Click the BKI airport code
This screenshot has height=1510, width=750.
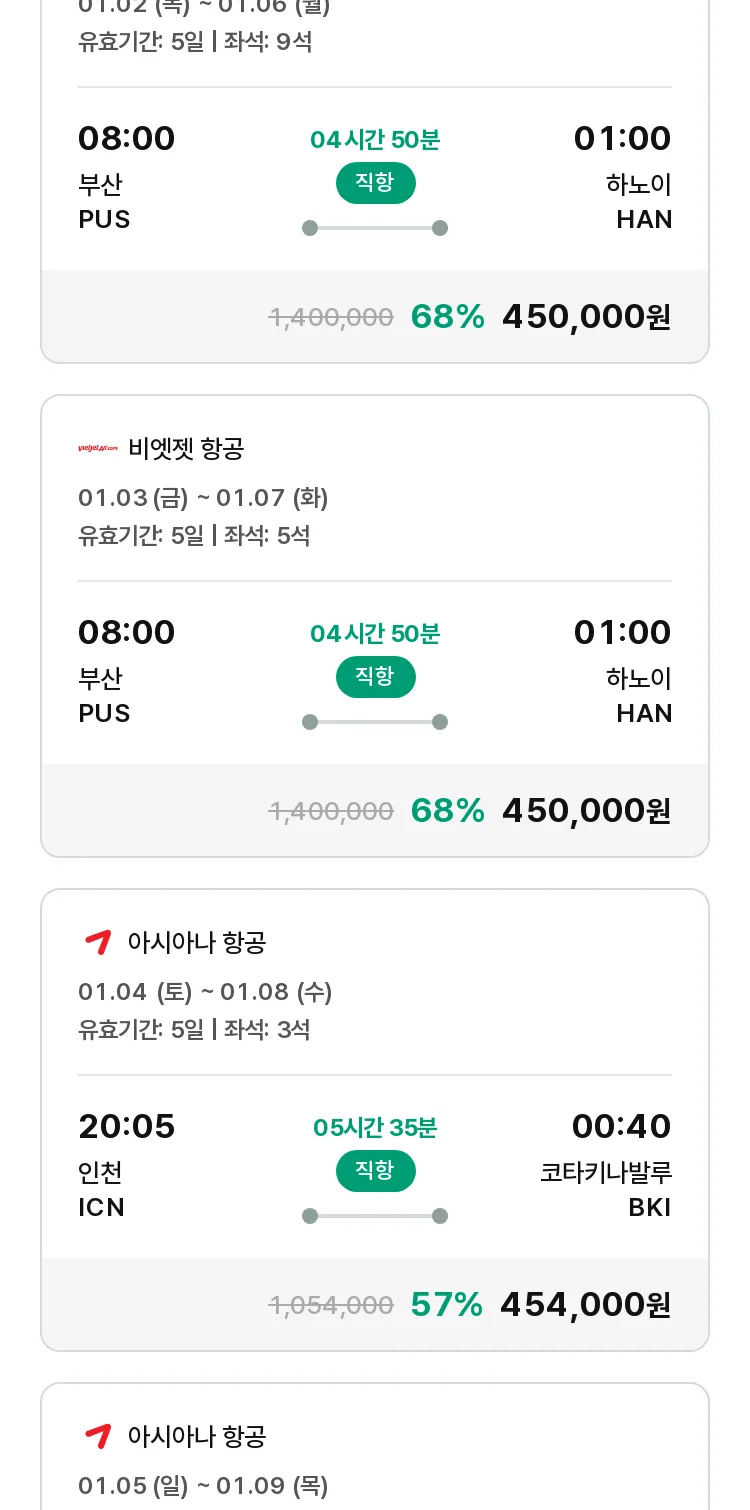[649, 1208]
